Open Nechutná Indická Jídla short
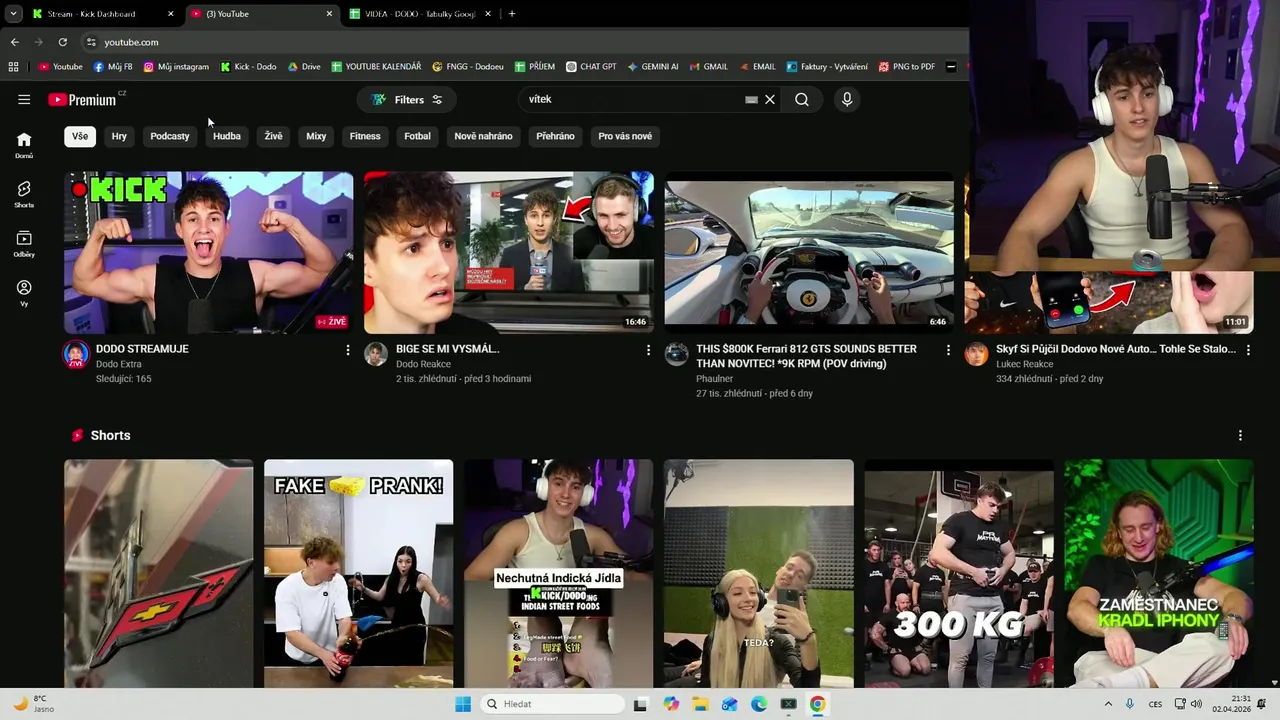Viewport: 1280px width, 720px height. pyautogui.click(x=559, y=573)
